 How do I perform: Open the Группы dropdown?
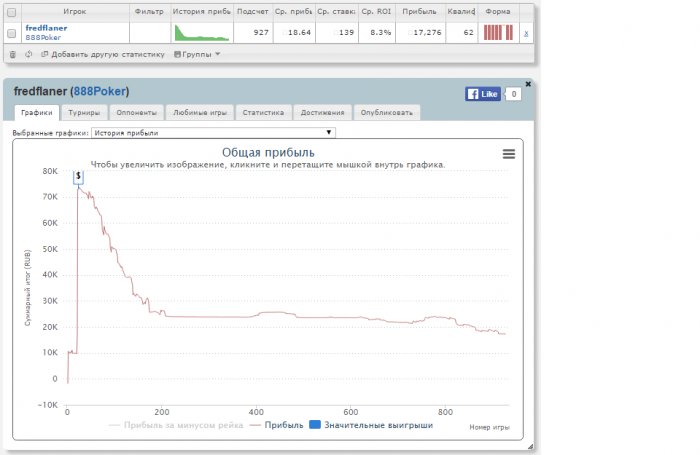pos(197,54)
